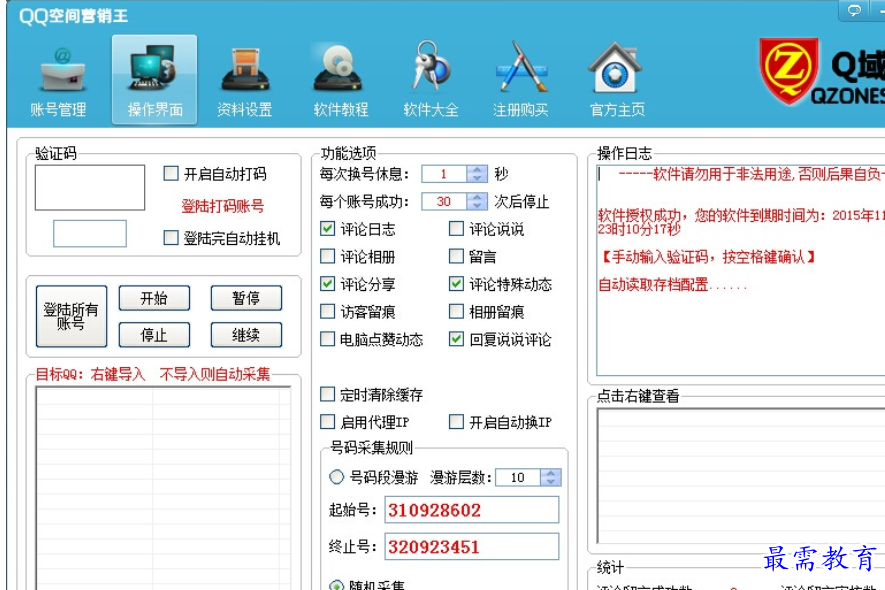Image resolution: width=885 pixels, height=590 pixels.
Task: Click the 停止 button
Action: point(154,335)
